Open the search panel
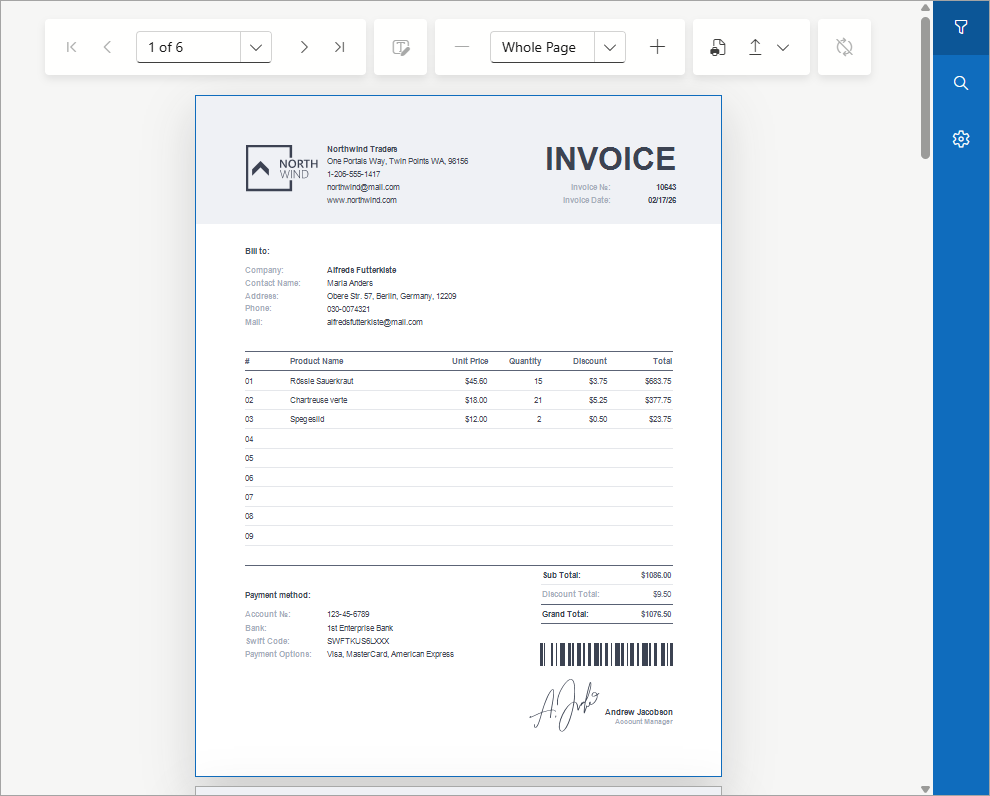This screenshot has width=990, height=796. (961, 83)
